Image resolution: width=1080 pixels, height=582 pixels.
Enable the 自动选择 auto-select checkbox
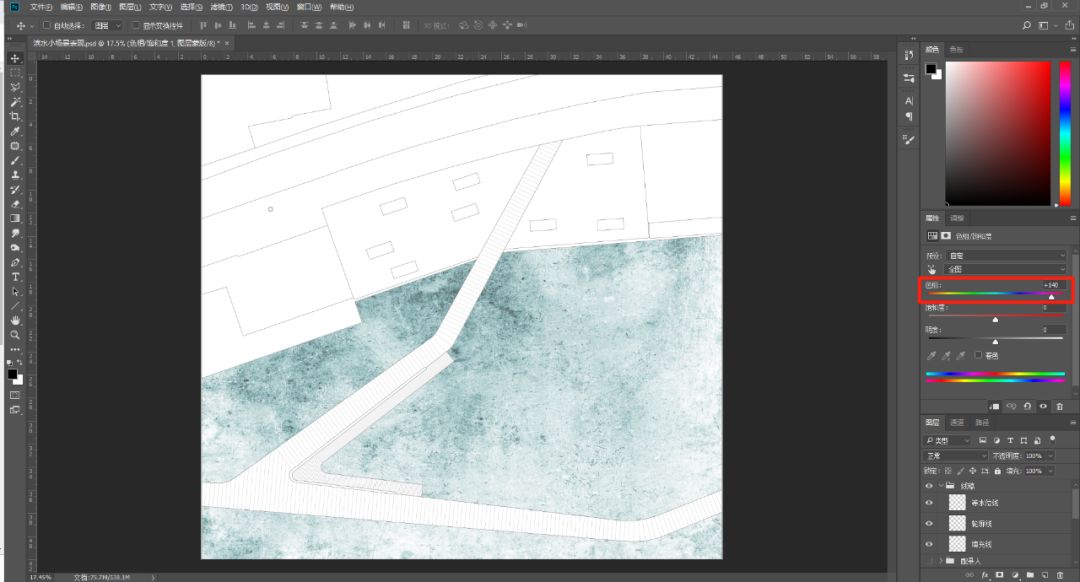(x=47, y=25)
